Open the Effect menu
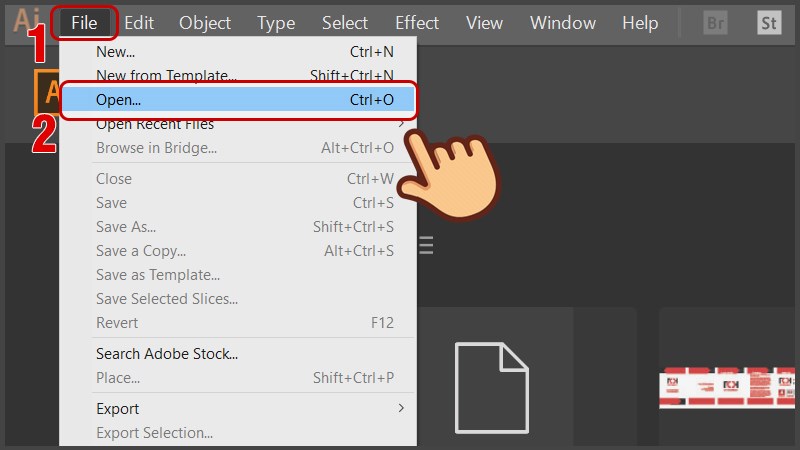Screen dimensions: 800x450 click(x=417, y=22)
